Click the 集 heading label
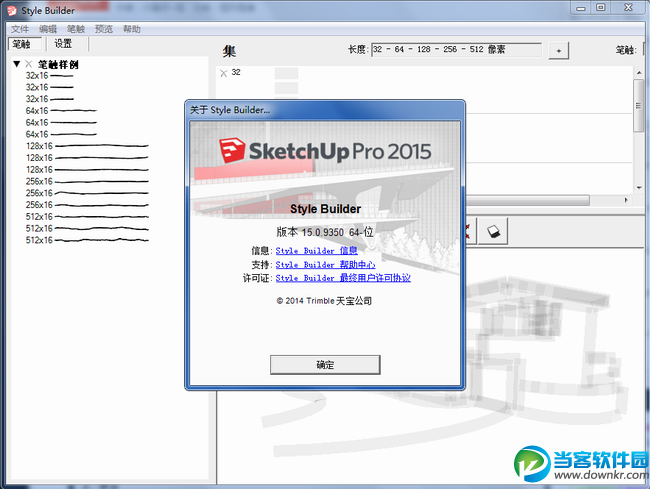This screenshot has width=650, height=489. pyautogui.click(x=229, y=51)
